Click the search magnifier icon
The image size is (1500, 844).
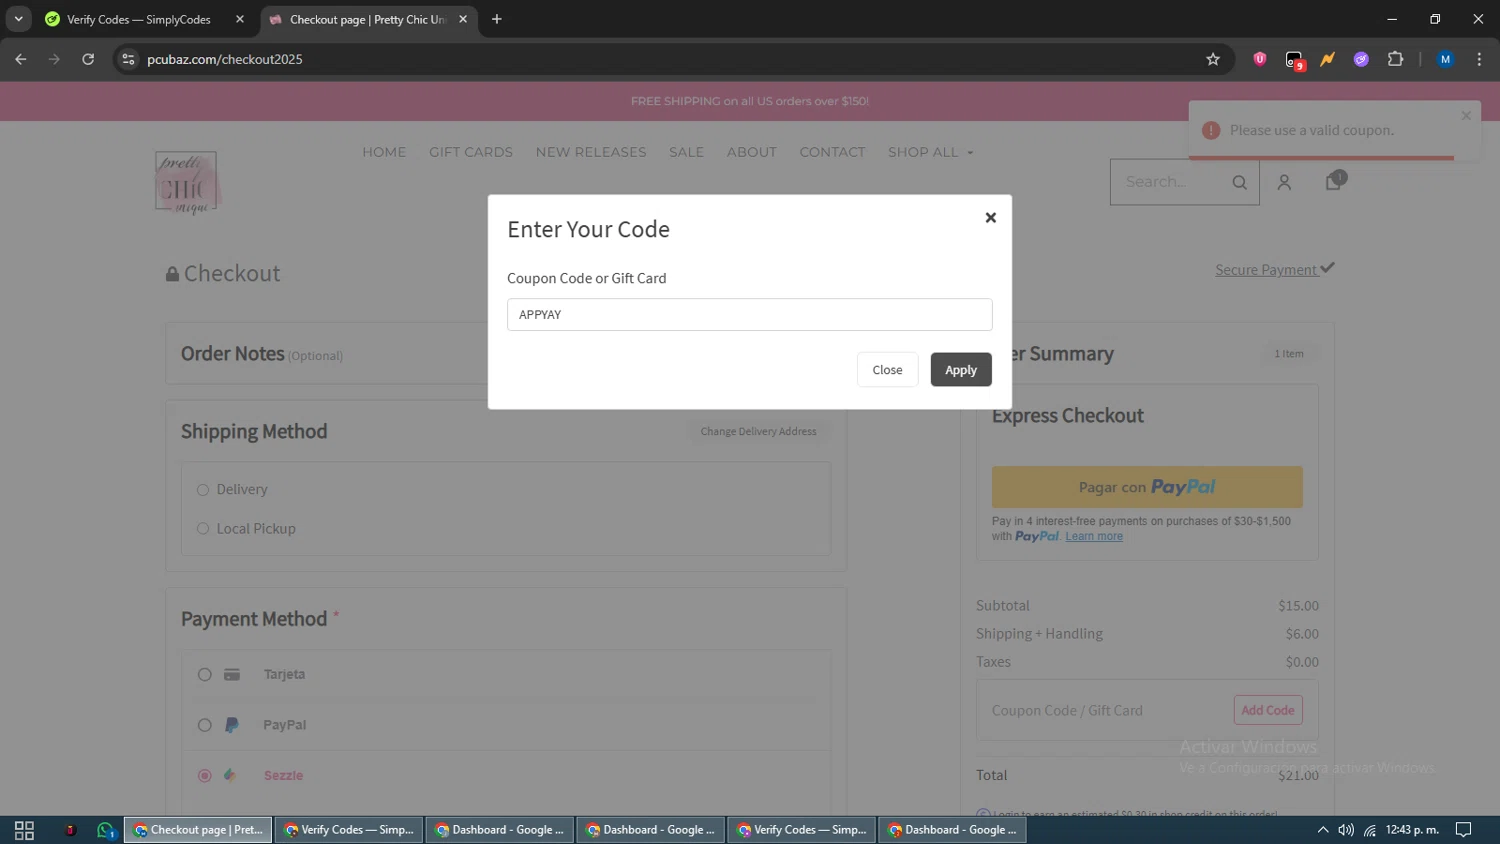[1240, 182]
